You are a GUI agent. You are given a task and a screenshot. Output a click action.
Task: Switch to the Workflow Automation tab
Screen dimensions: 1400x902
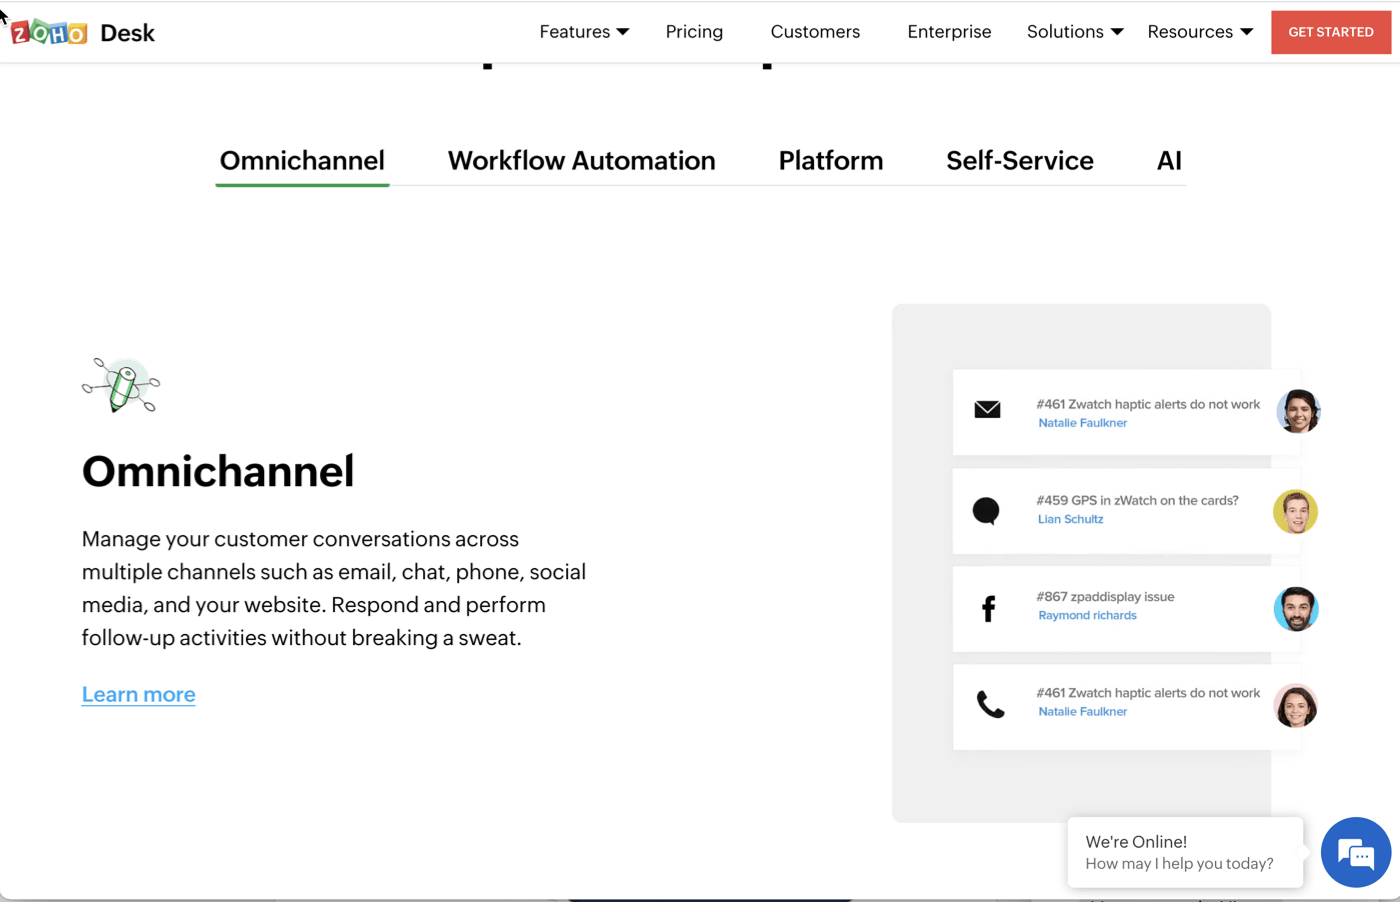click(x=581, y=161)
